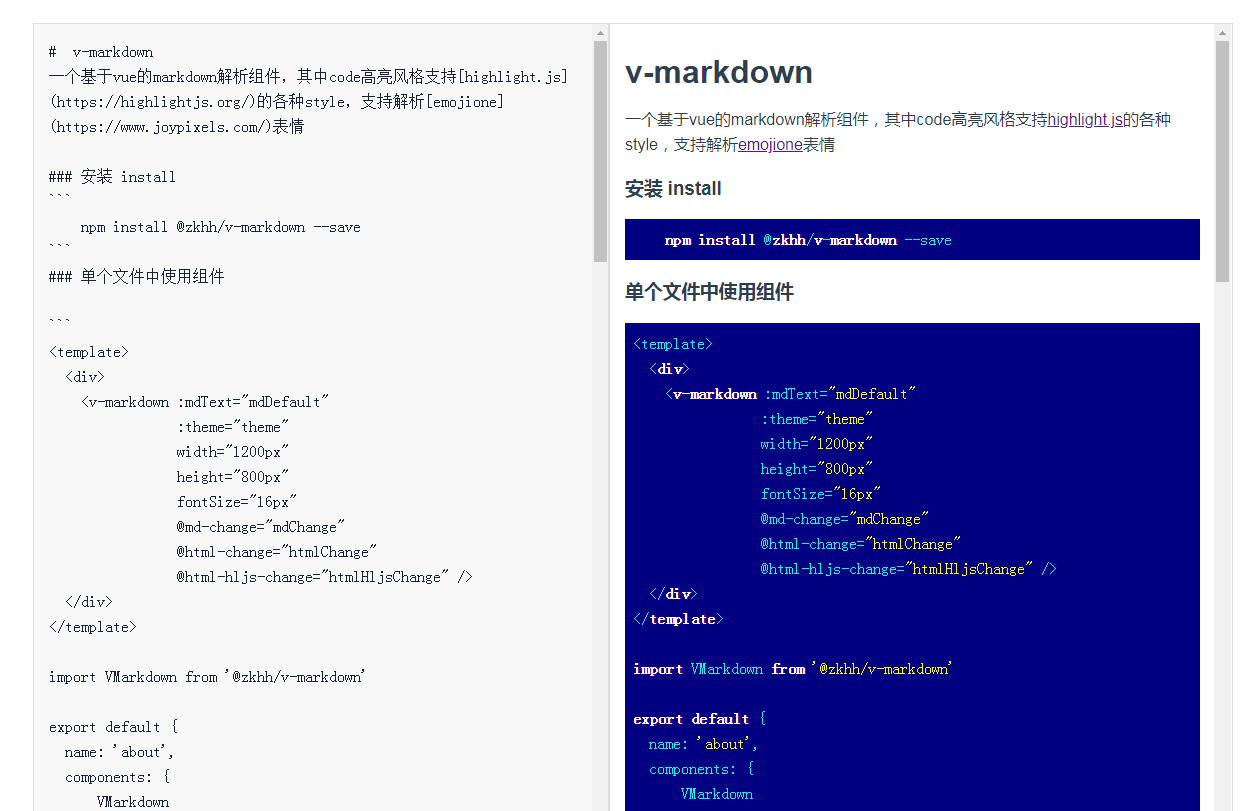Place cursor in the '# v-markdown' editor line

coord(101,52)
